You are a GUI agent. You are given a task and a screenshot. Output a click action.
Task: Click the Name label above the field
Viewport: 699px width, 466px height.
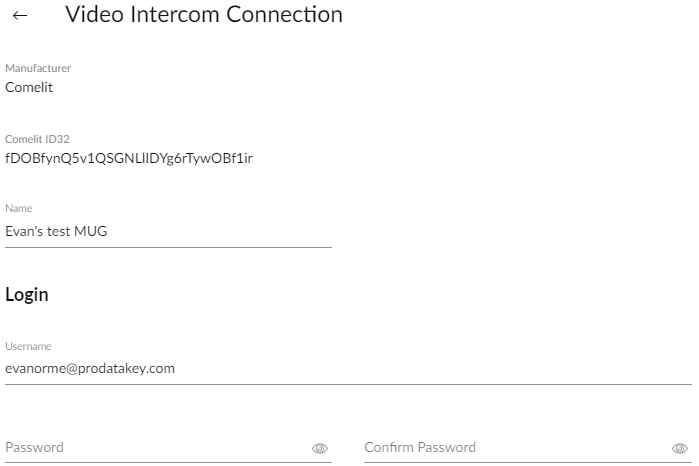point(19,208)
